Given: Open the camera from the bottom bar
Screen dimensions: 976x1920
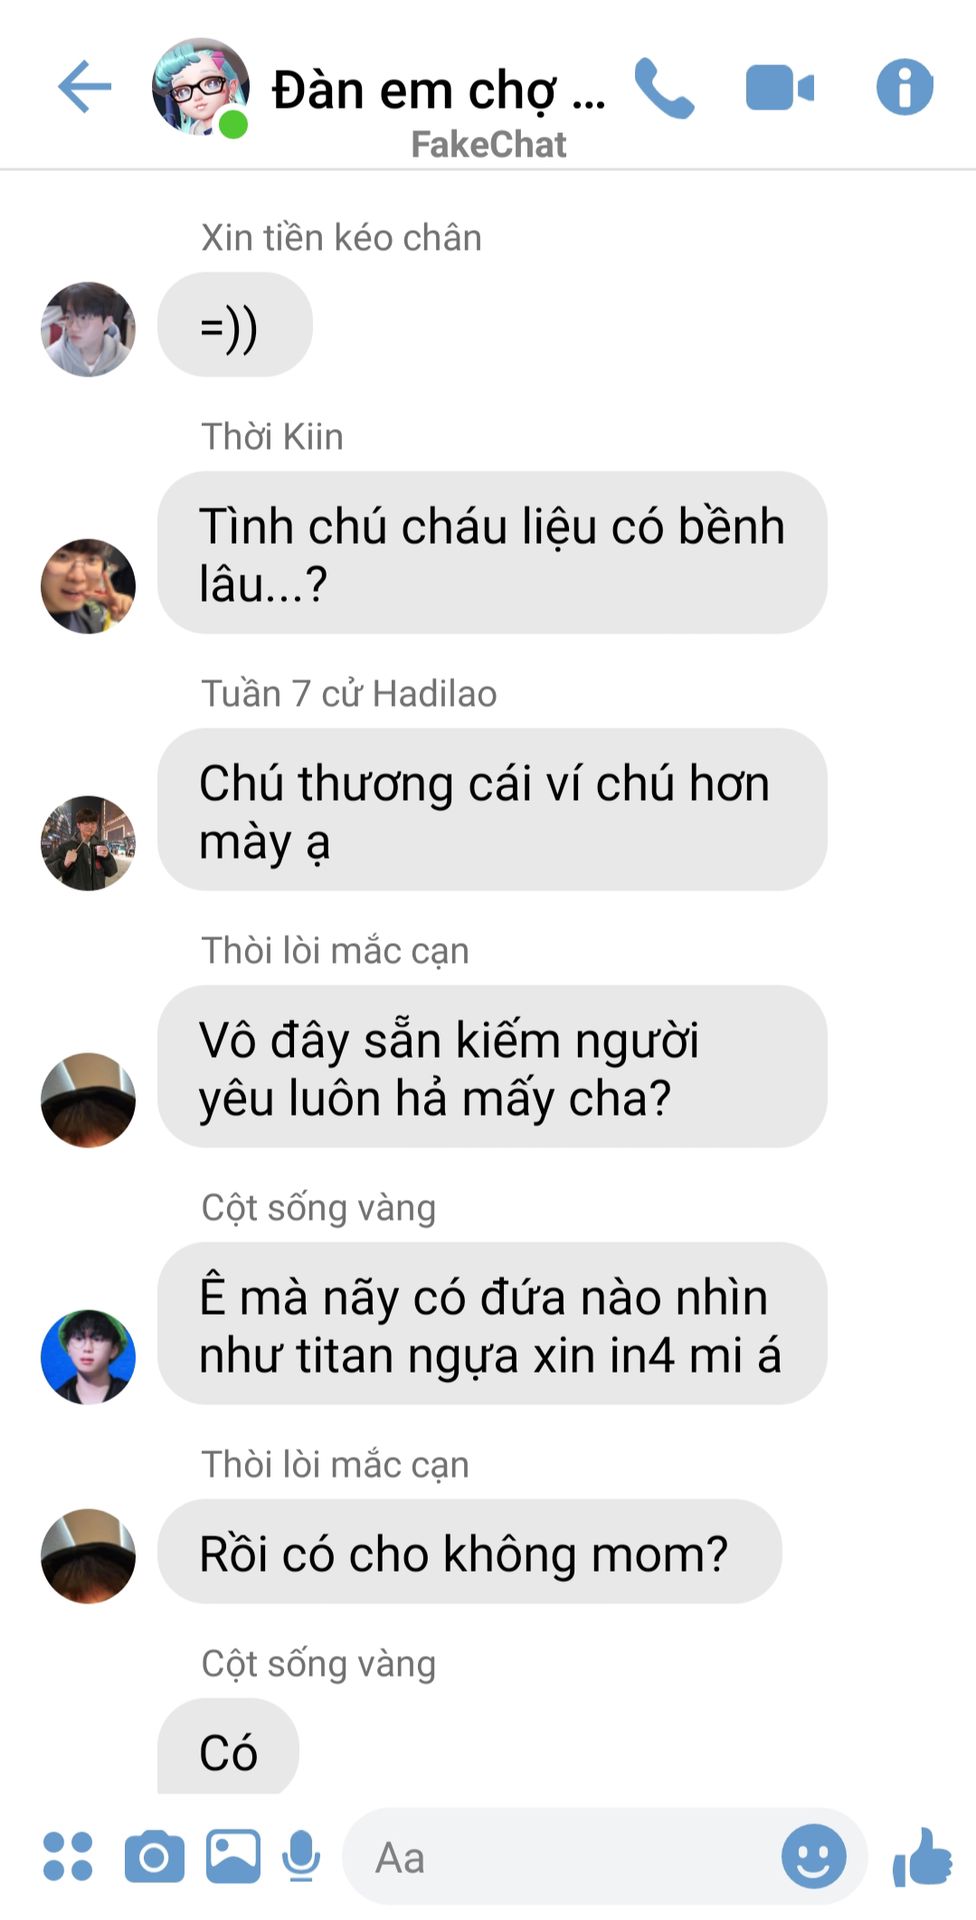Looking at the screenshot, I should [x=154, y=1857].
